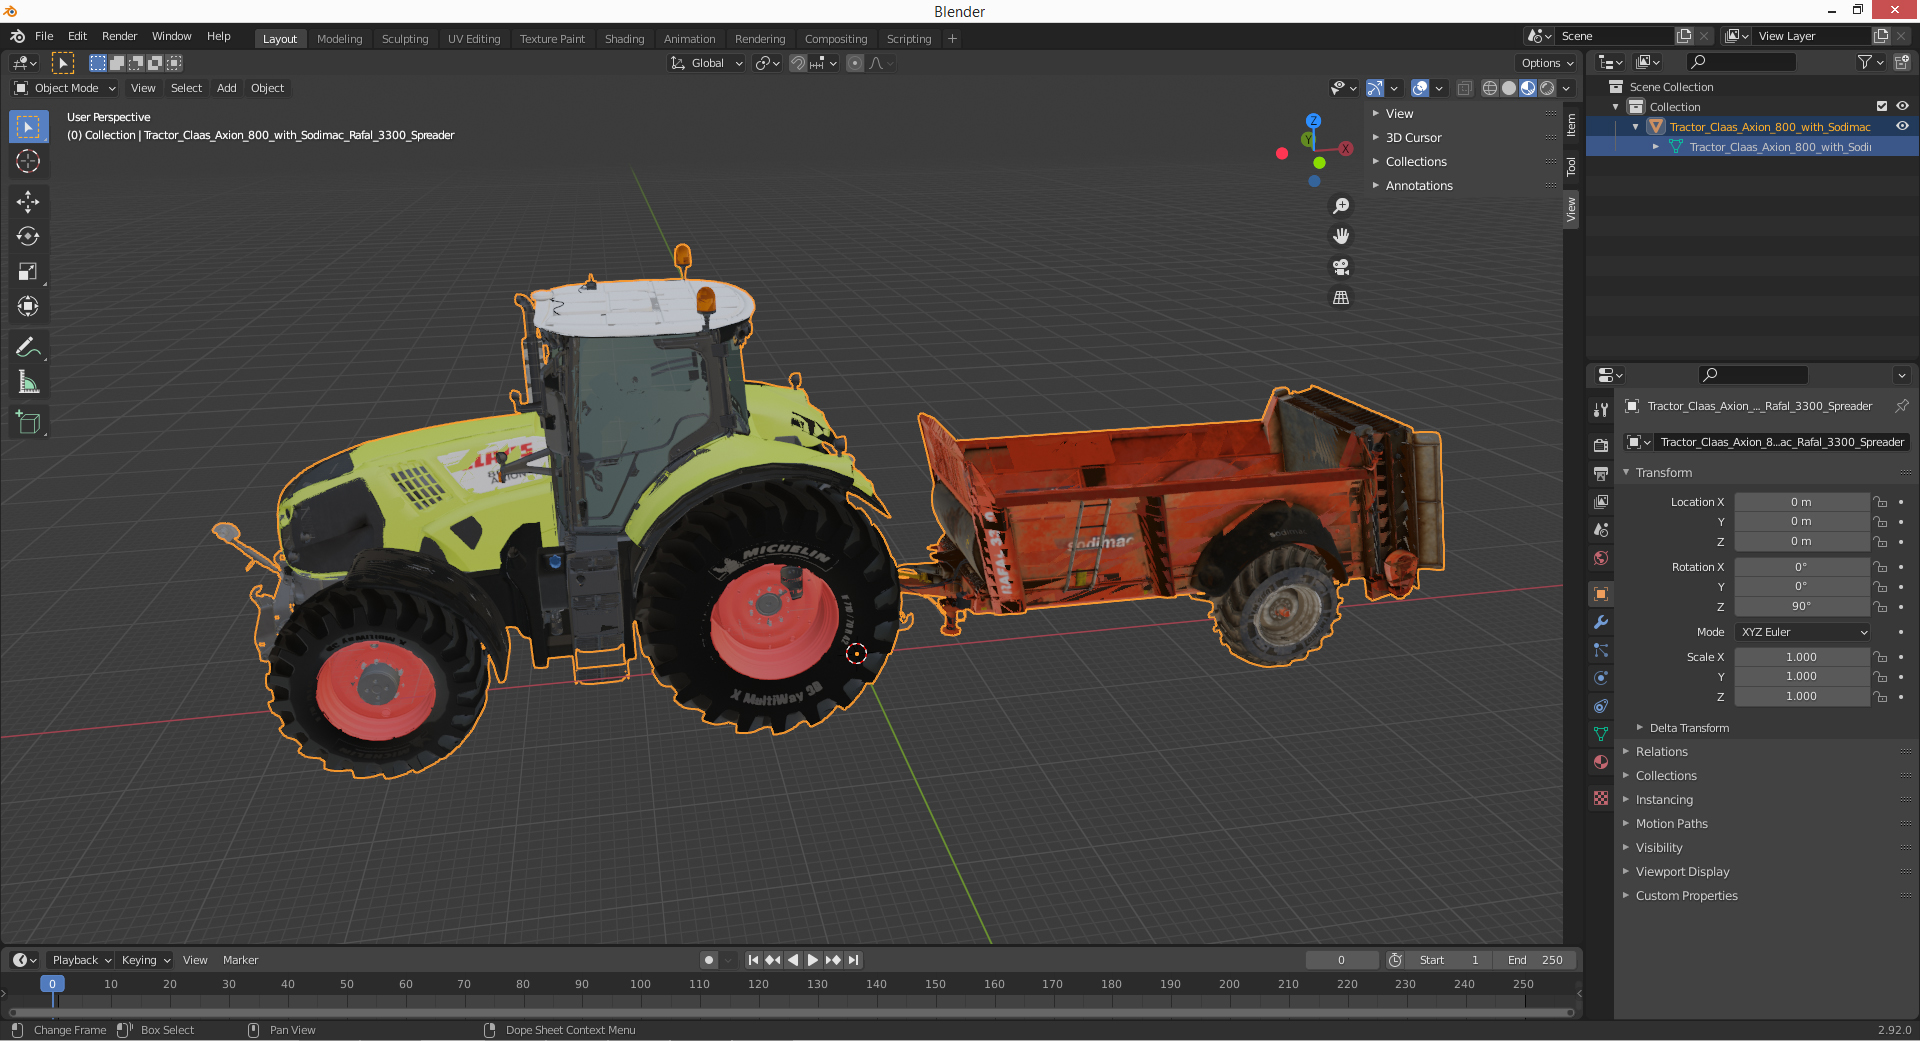Click the End frame field
The width and height of the screenshot is (1920, 1041).
pos(1535,960)
